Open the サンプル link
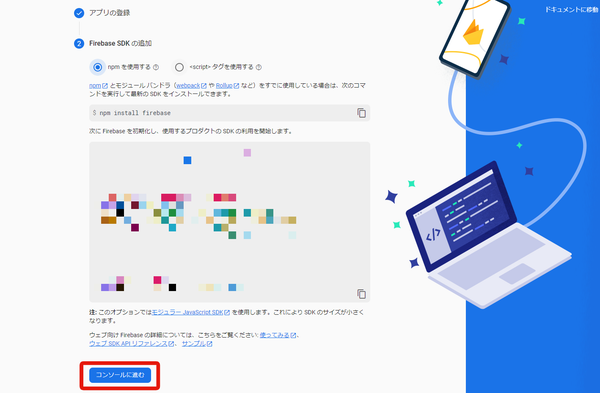The height and width of the screenshot is (393, 600). (x=197, y=344)
